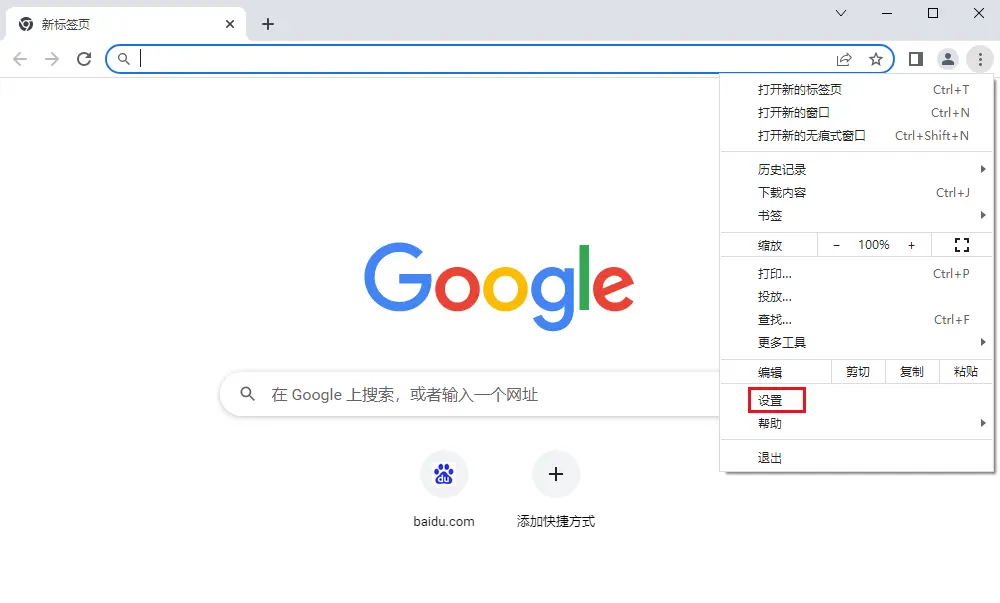The width and height of the screenshot is (1000, 603).
Task: Click the 剪切 cut button
Action: (858, 372)
